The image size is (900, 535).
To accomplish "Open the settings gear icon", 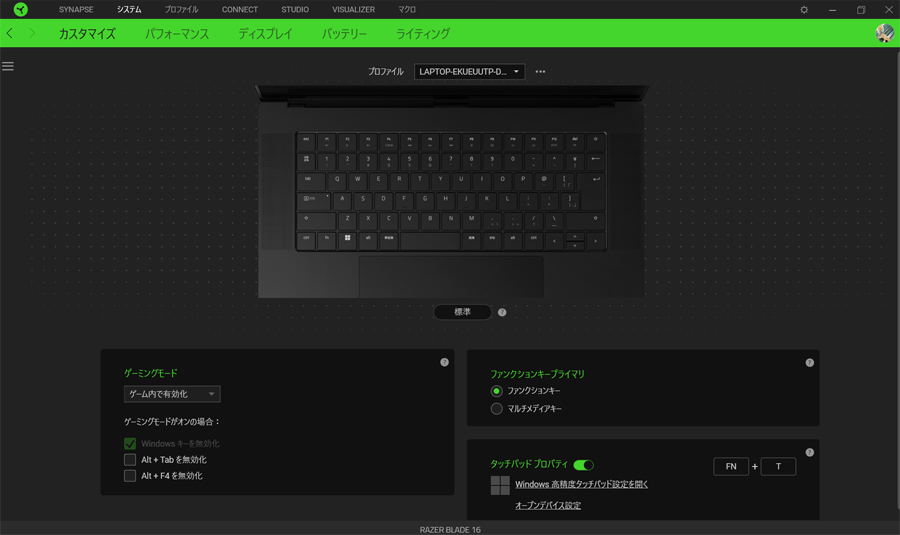I will pos(804,10).
